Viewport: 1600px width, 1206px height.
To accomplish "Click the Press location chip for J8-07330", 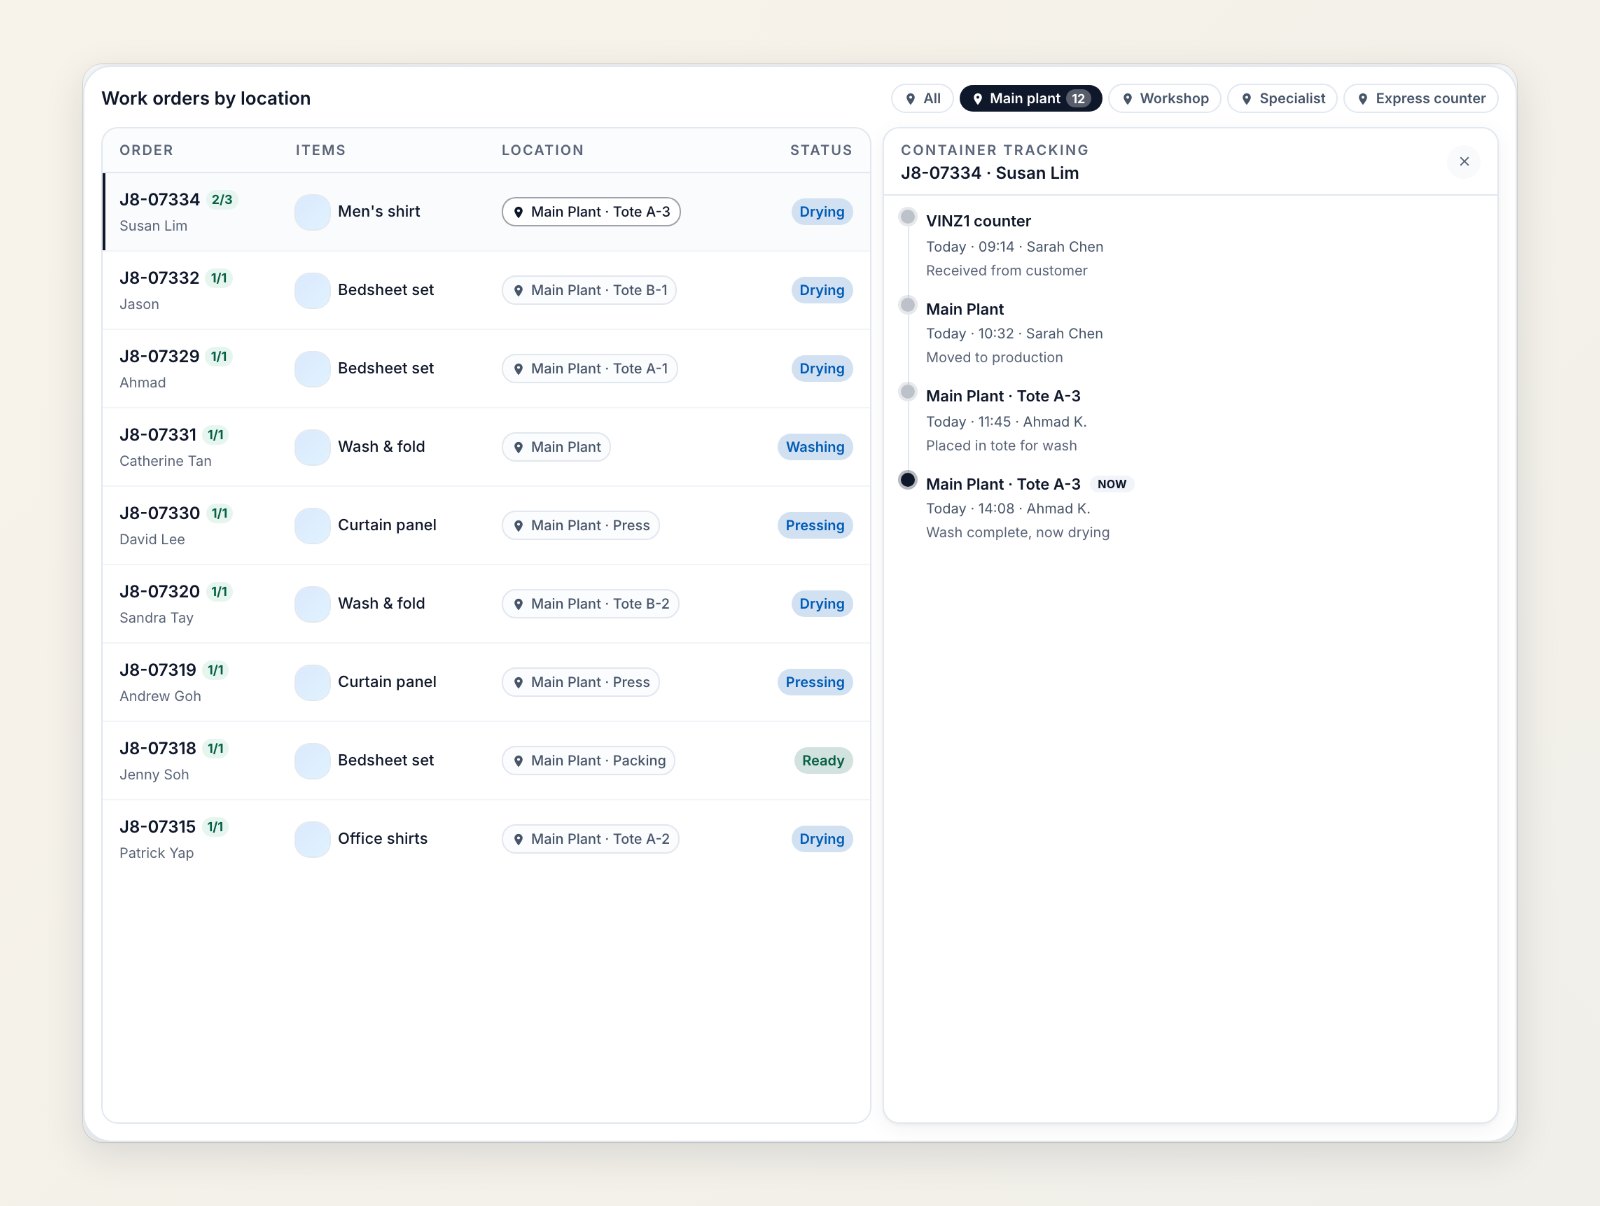I will point(580,526).
